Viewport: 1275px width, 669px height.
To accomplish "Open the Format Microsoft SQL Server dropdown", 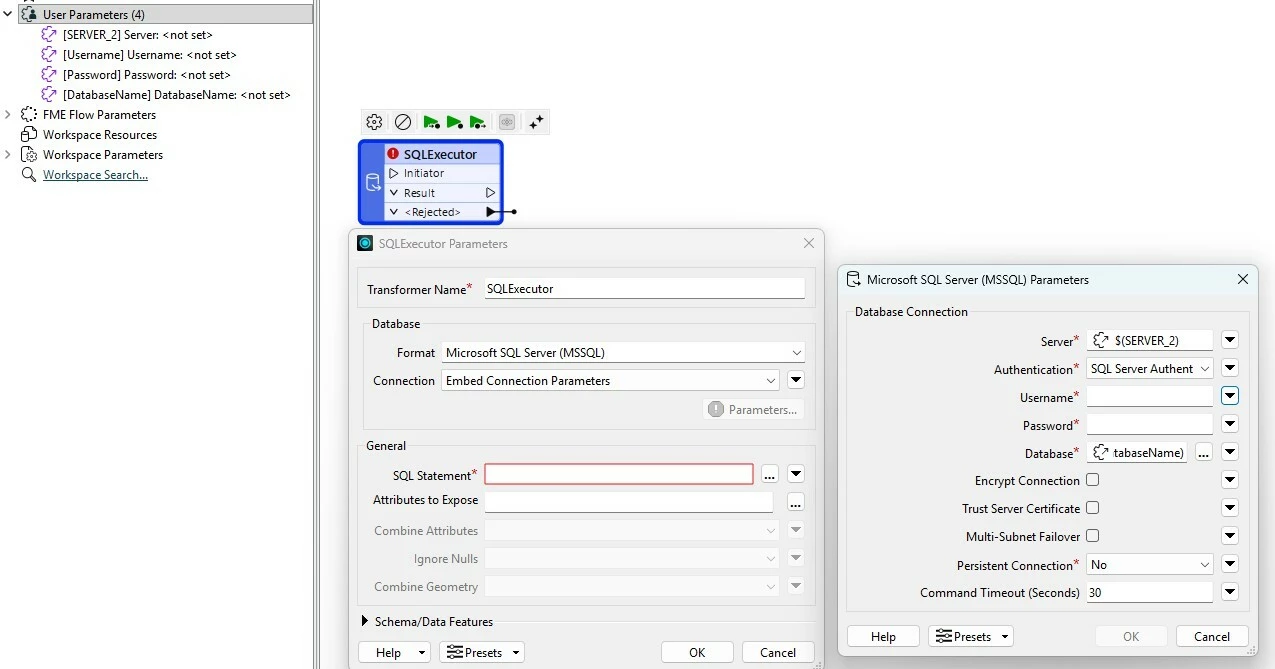I will pos(623,352).
